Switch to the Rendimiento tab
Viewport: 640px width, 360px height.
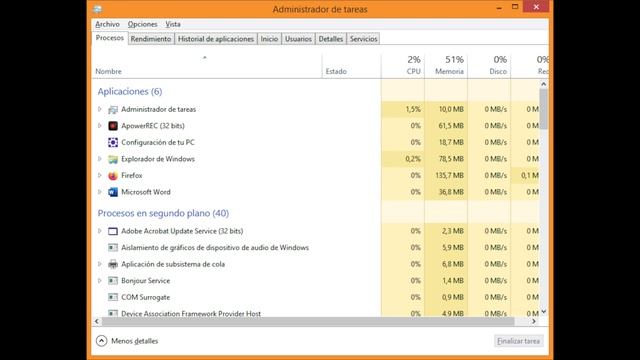pyautogui.click(x=151, y=39)
